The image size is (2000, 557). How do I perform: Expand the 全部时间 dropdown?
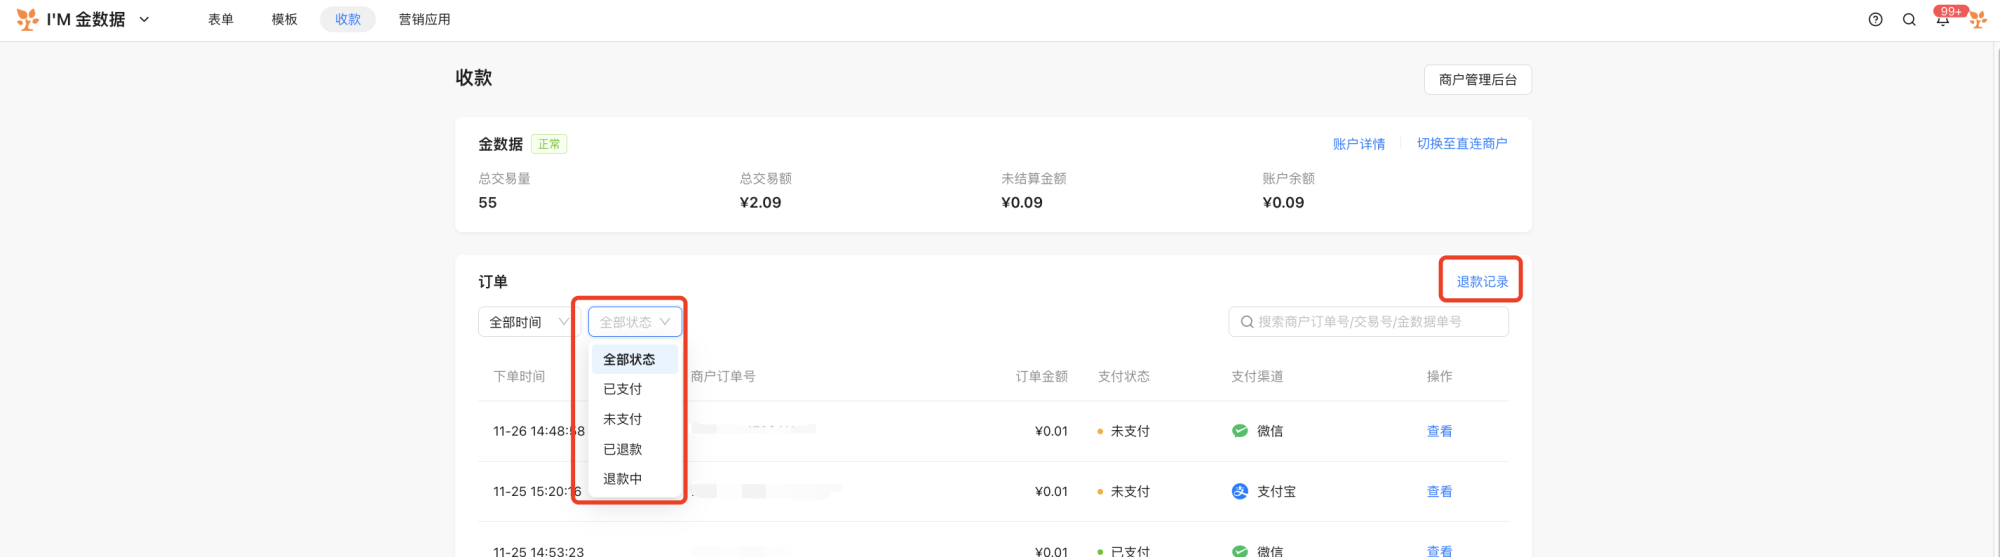coord(529,322)
